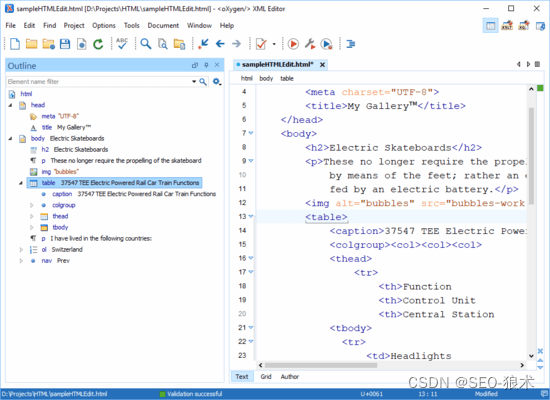The image size is (550, 400).
Task: Click the Save to URL icon
Action: coord(81,44)
